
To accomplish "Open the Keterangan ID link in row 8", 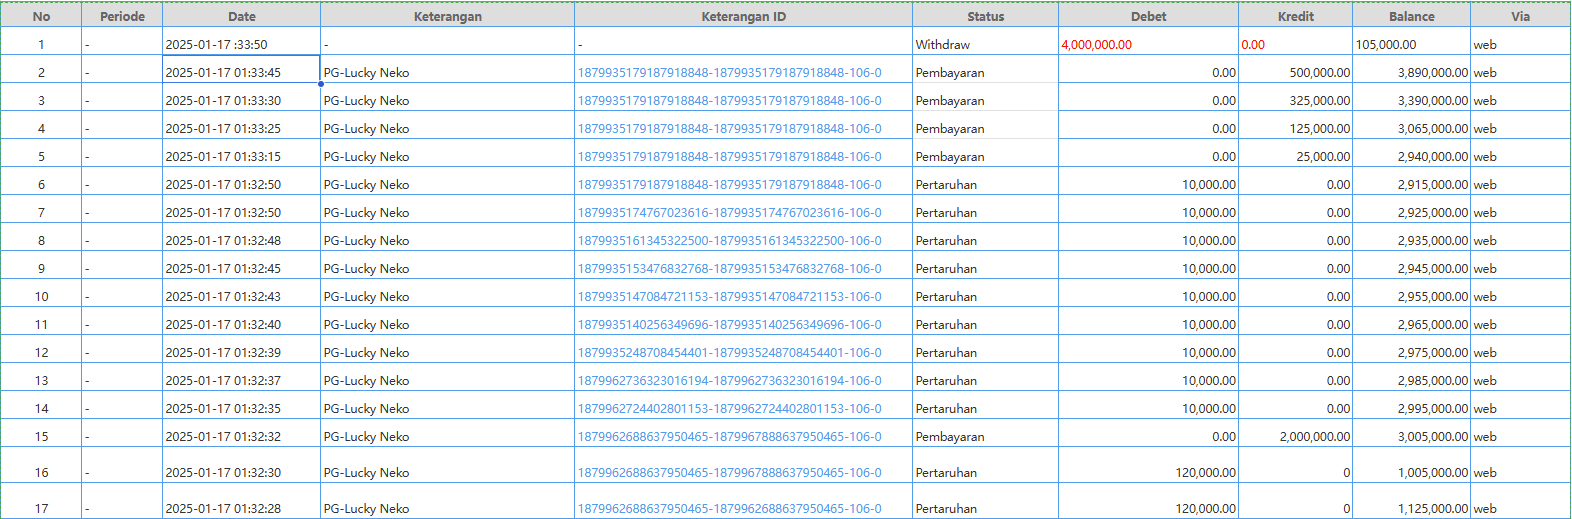I will click(x=729, y=241).
